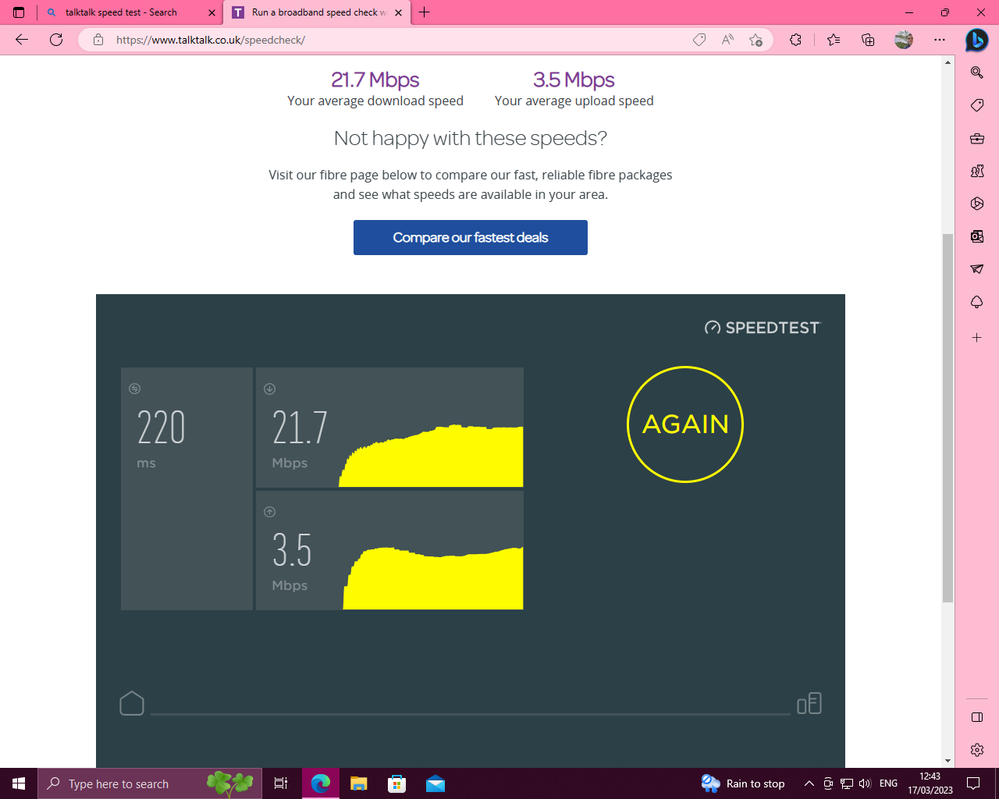Viewport: 999px width, 799px height.
Task: Open the sidebar Shopping tag icon
Action: (977, 105)
